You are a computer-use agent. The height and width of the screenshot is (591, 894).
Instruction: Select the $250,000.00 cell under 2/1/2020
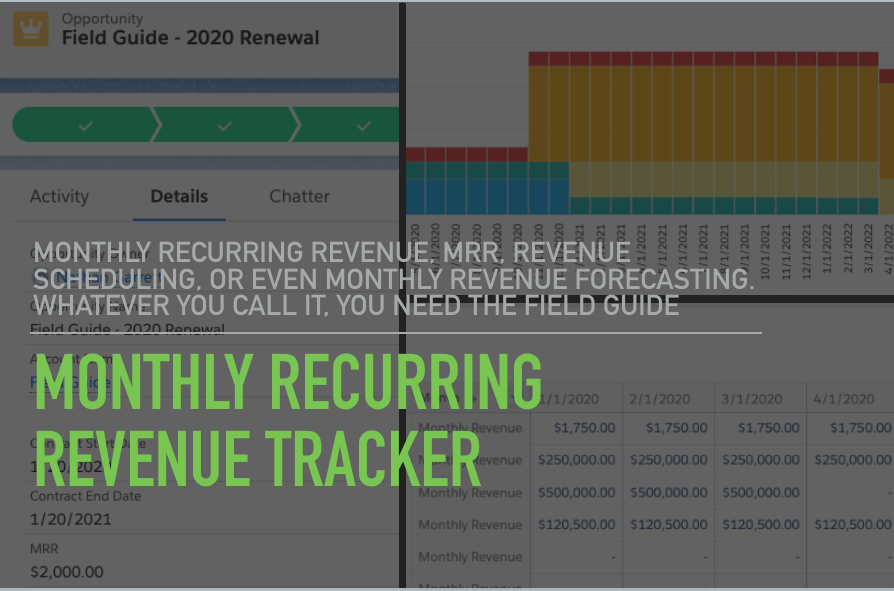click(x=668, y=460)
